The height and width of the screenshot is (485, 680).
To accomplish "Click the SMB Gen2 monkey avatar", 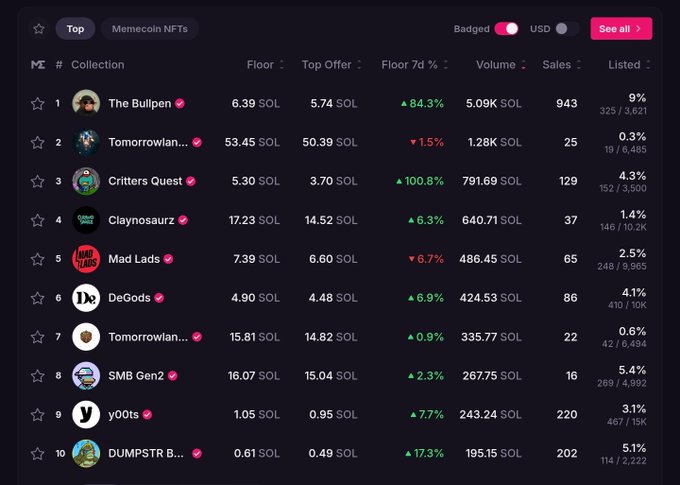I will click(86, 376).
